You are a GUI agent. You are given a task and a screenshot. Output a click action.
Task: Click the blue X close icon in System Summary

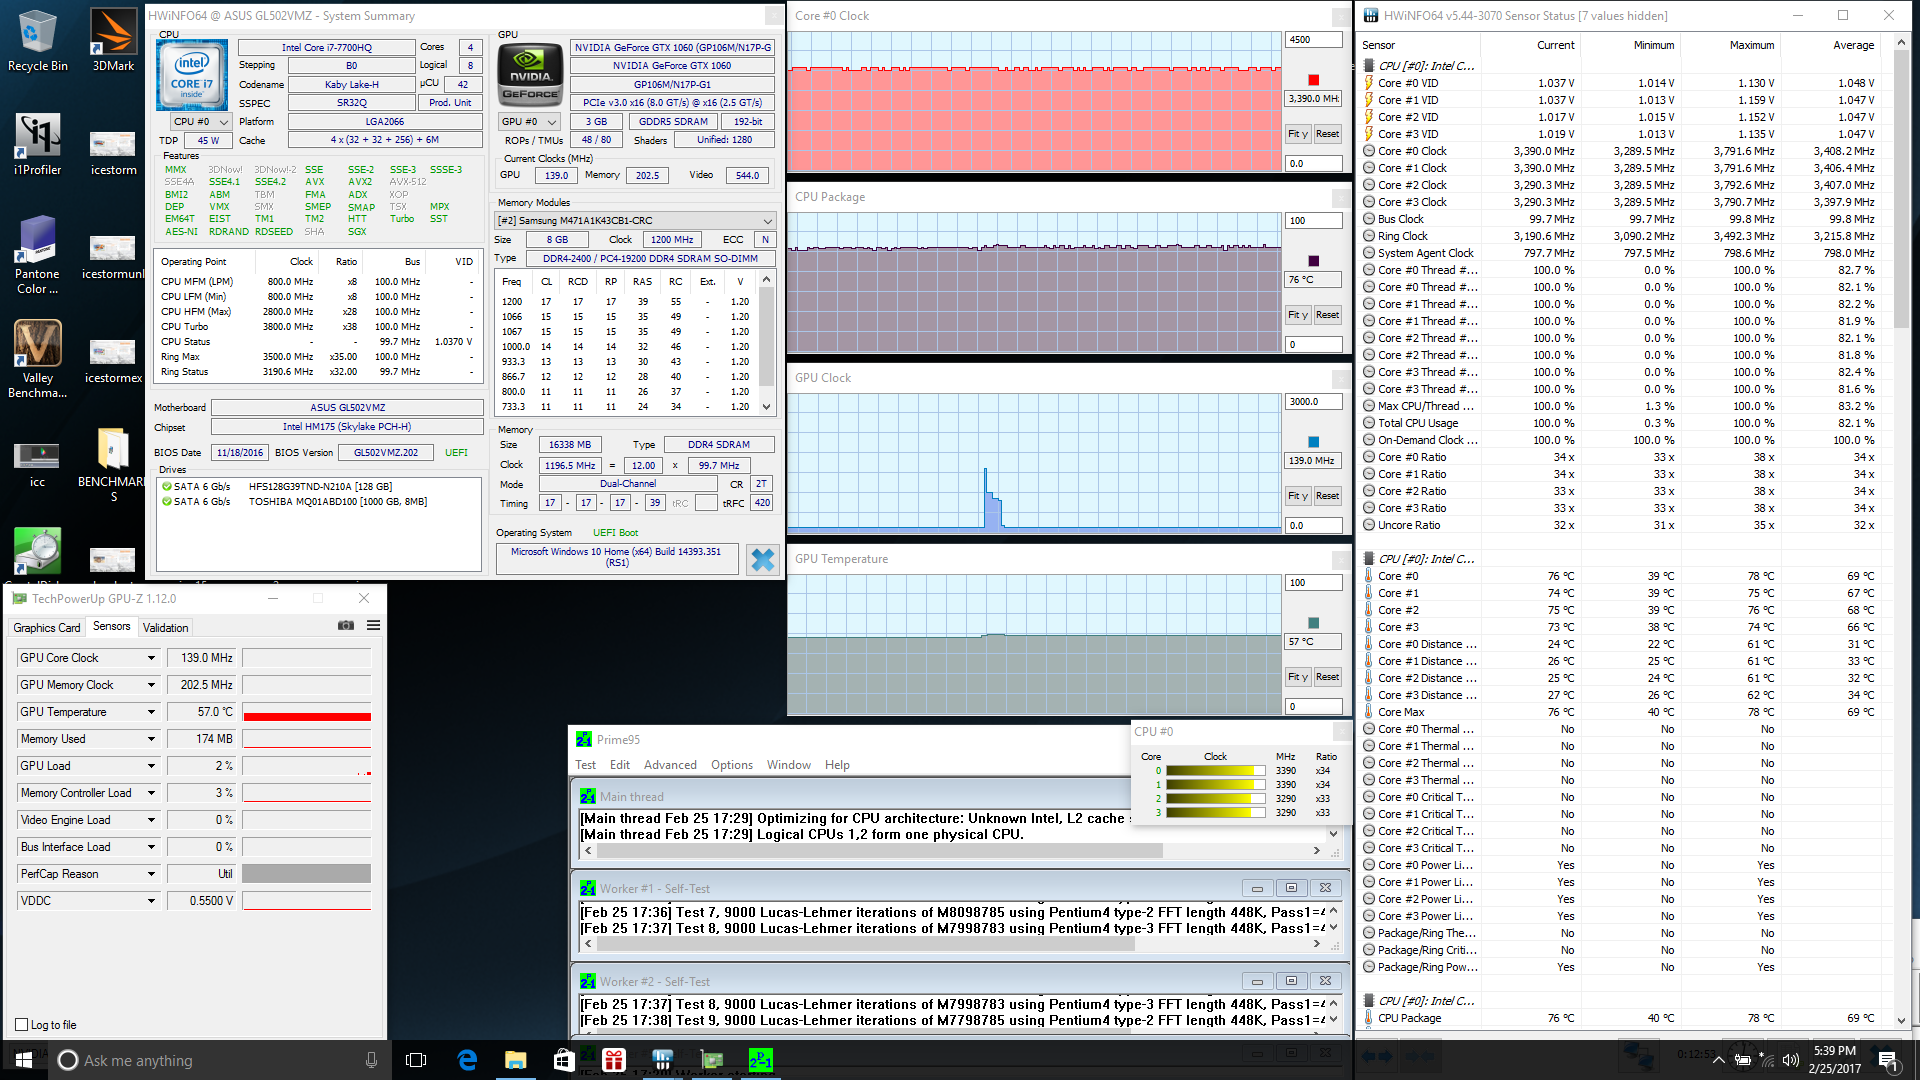coord(763,560)
